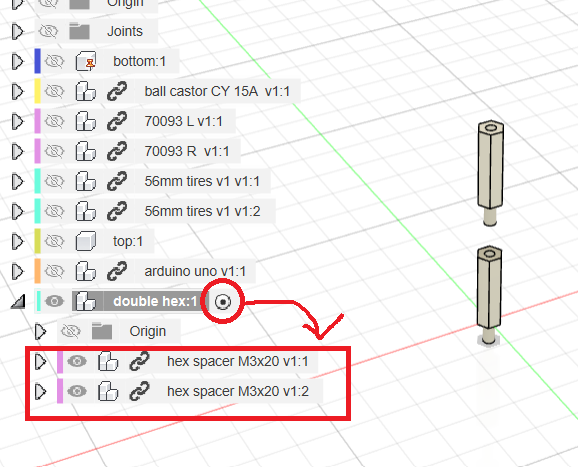Click the pinned component icon of bottom:1
The height and width of the screenshot is (467, 578).
tap(86, 61)
